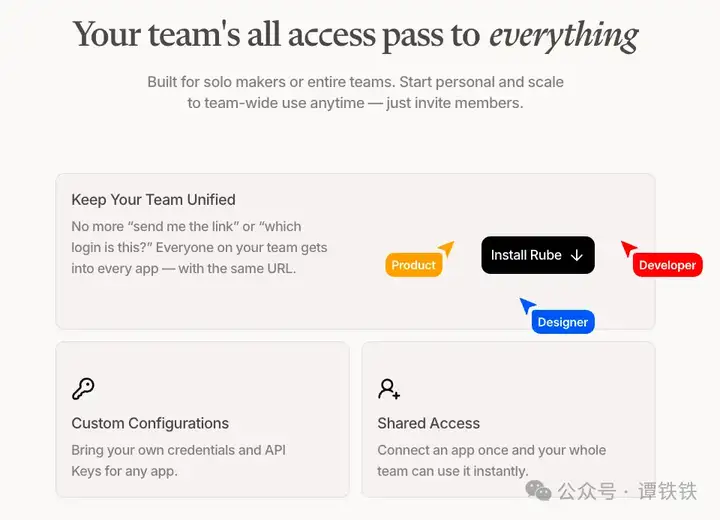Screen dimensions: 720x520
Task: Click the key icon for Custom Configurations
Action: pyautogui.click(x=83, y=389)
